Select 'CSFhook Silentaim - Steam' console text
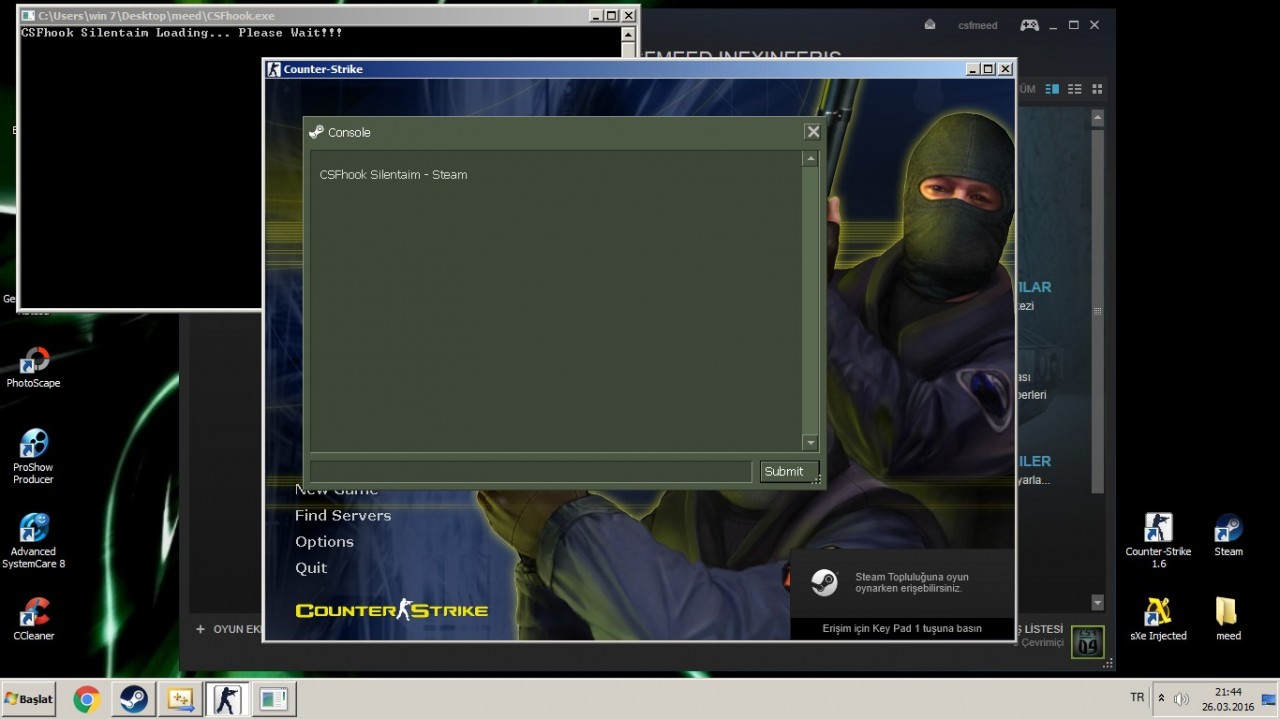The image size is (1280, 719). click(x=393, y=175)
